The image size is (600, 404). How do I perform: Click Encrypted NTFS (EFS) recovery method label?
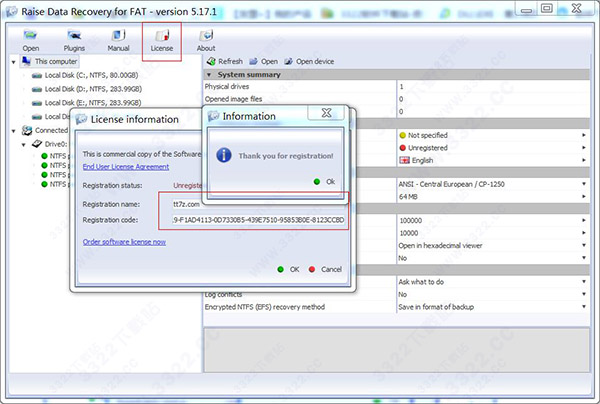point(265,307)
